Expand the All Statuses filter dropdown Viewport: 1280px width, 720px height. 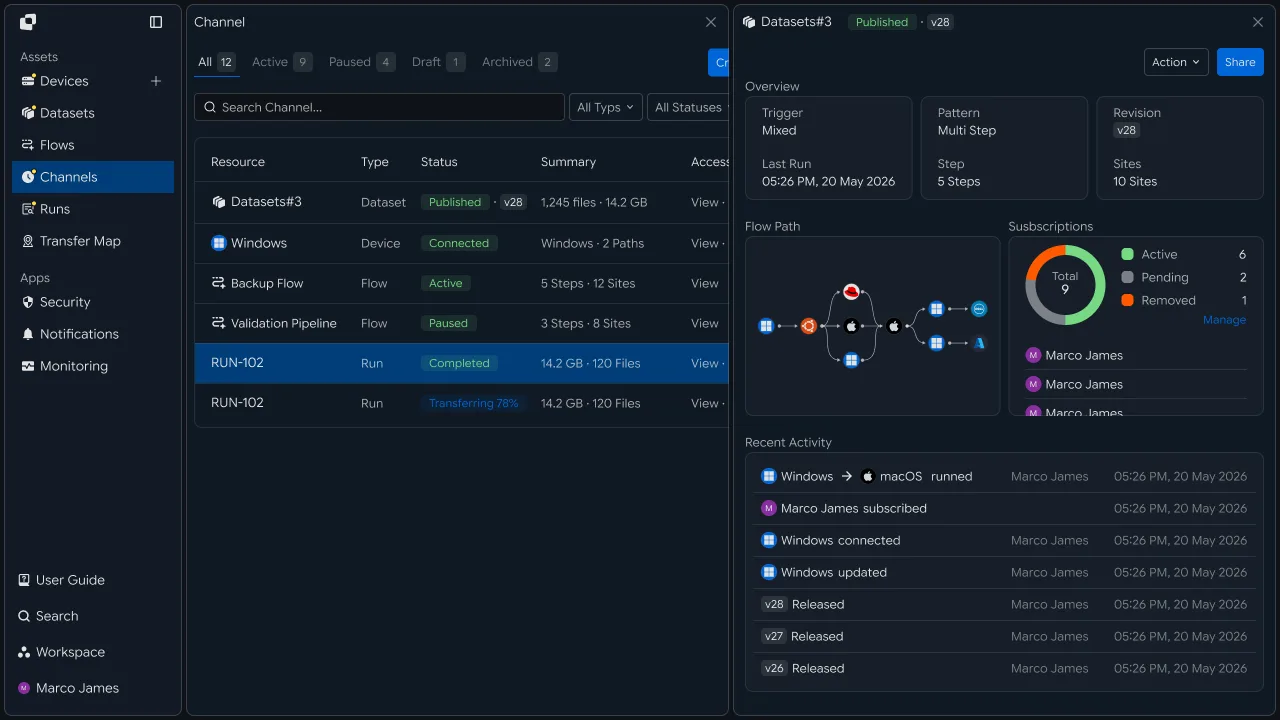click(688, 107)
